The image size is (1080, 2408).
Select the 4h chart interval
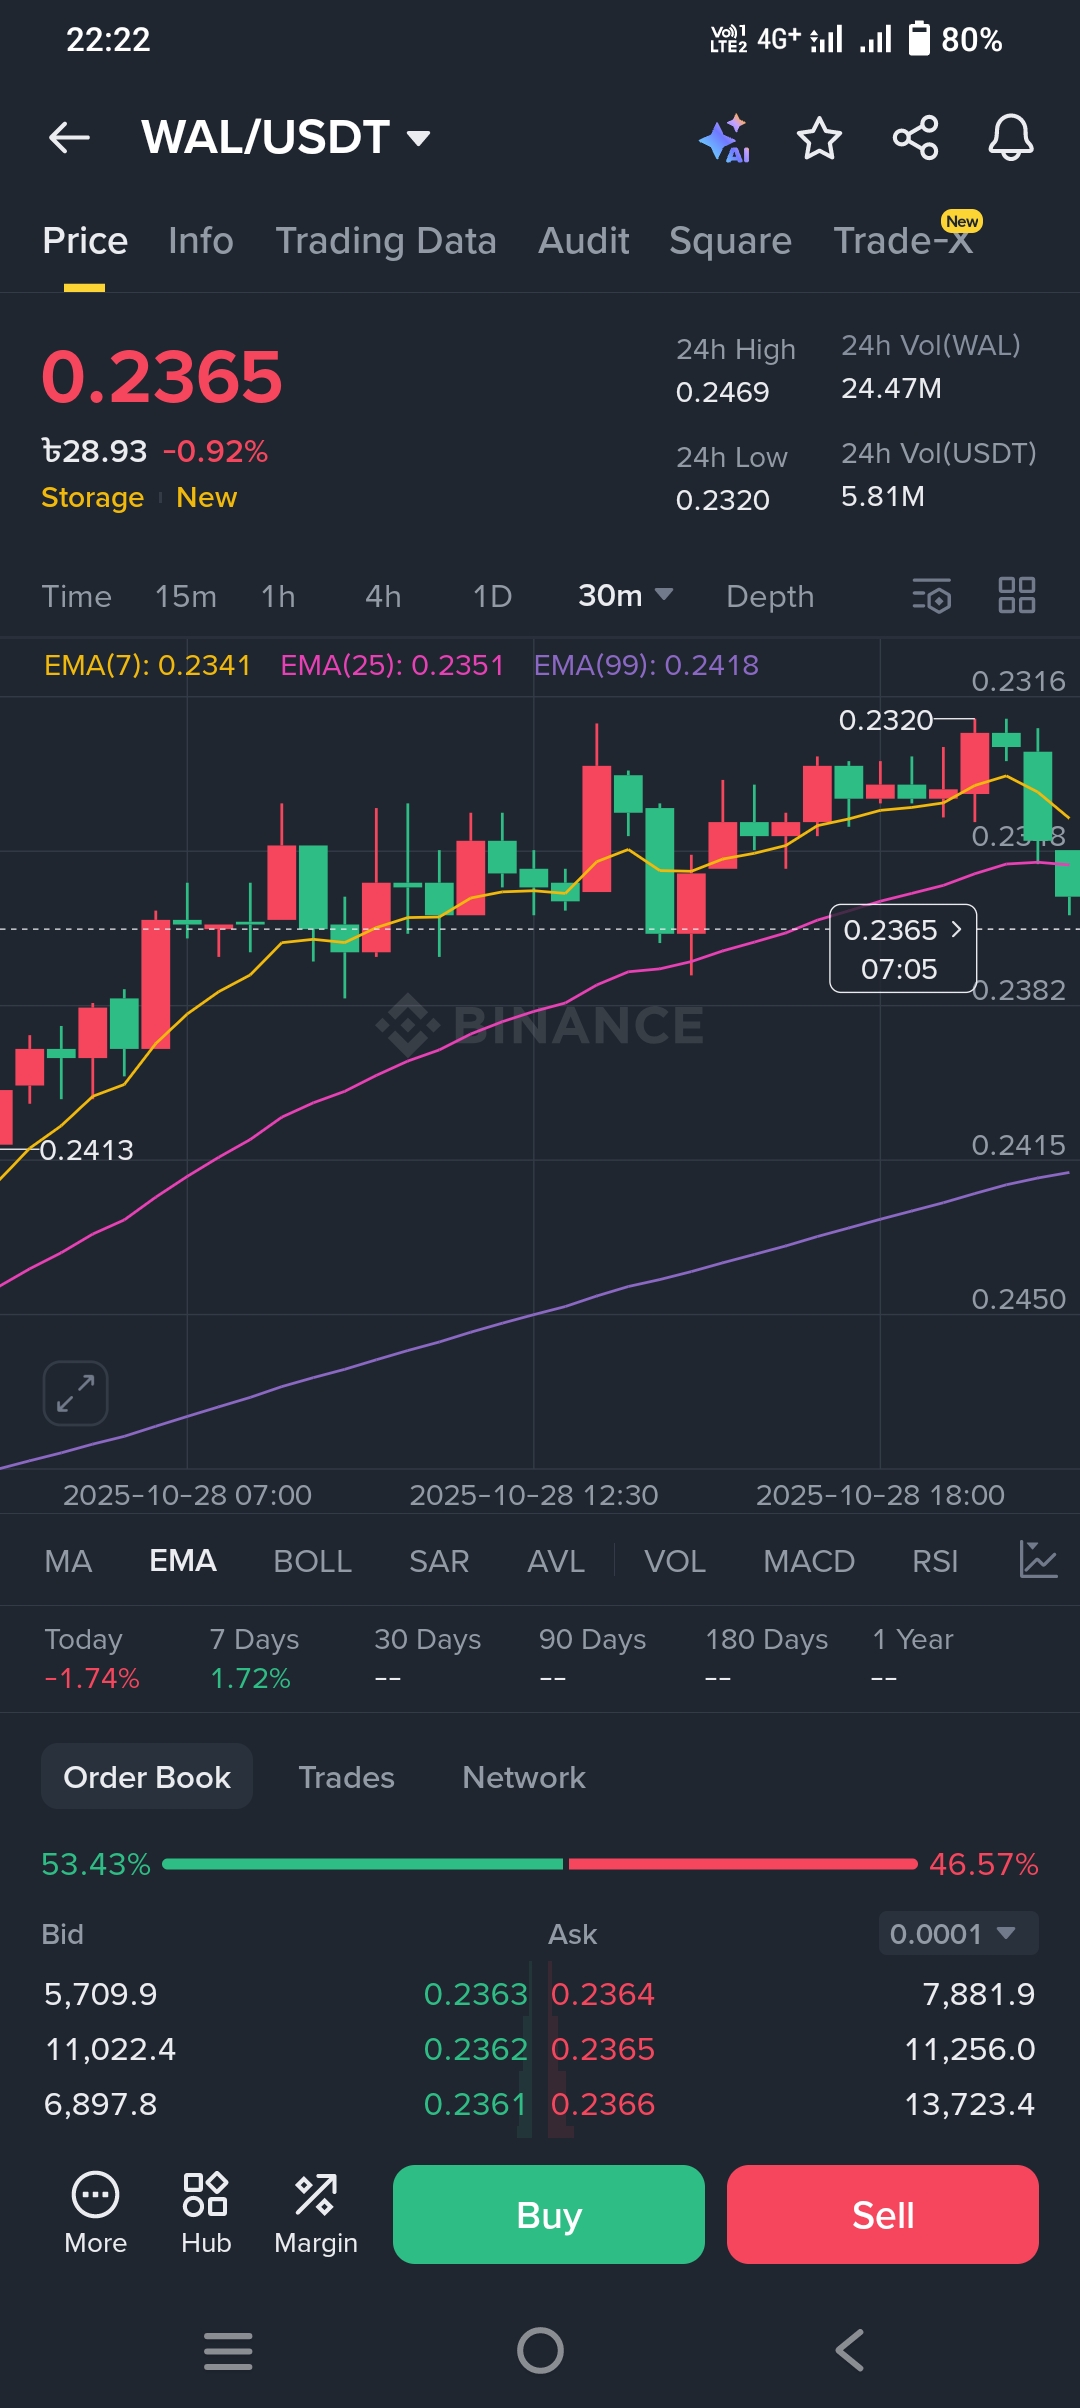tap(383, 596)
